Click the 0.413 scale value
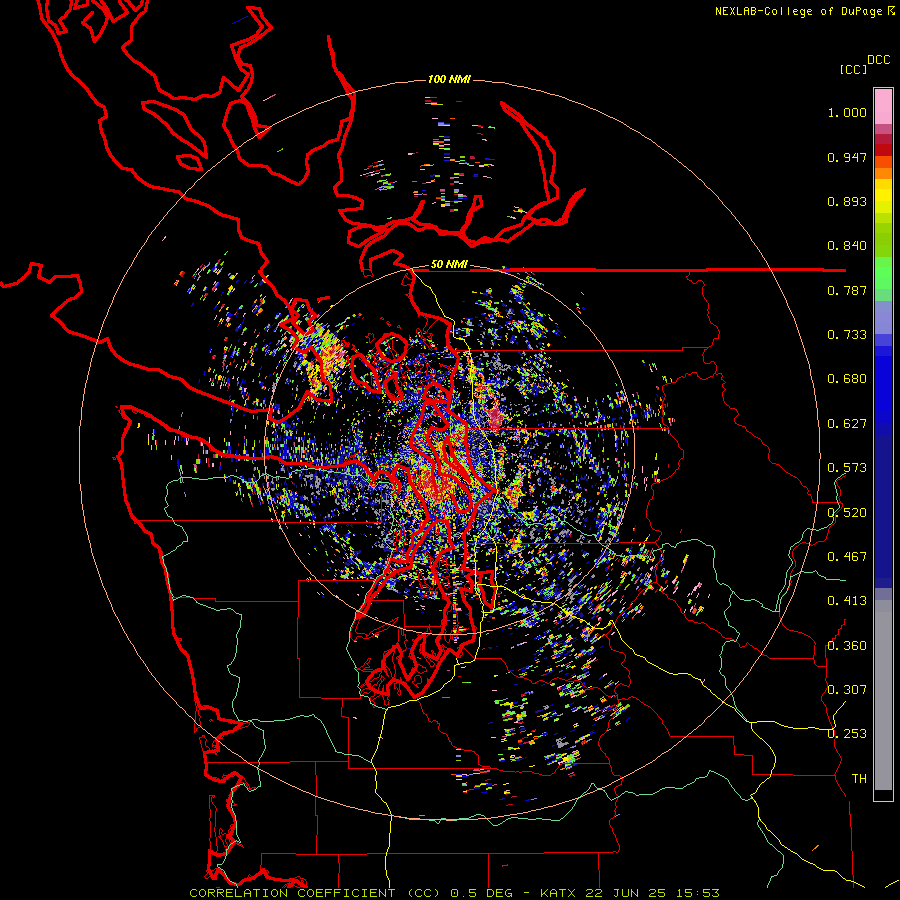Screen dimensions: 900x900 coord(847,601)
